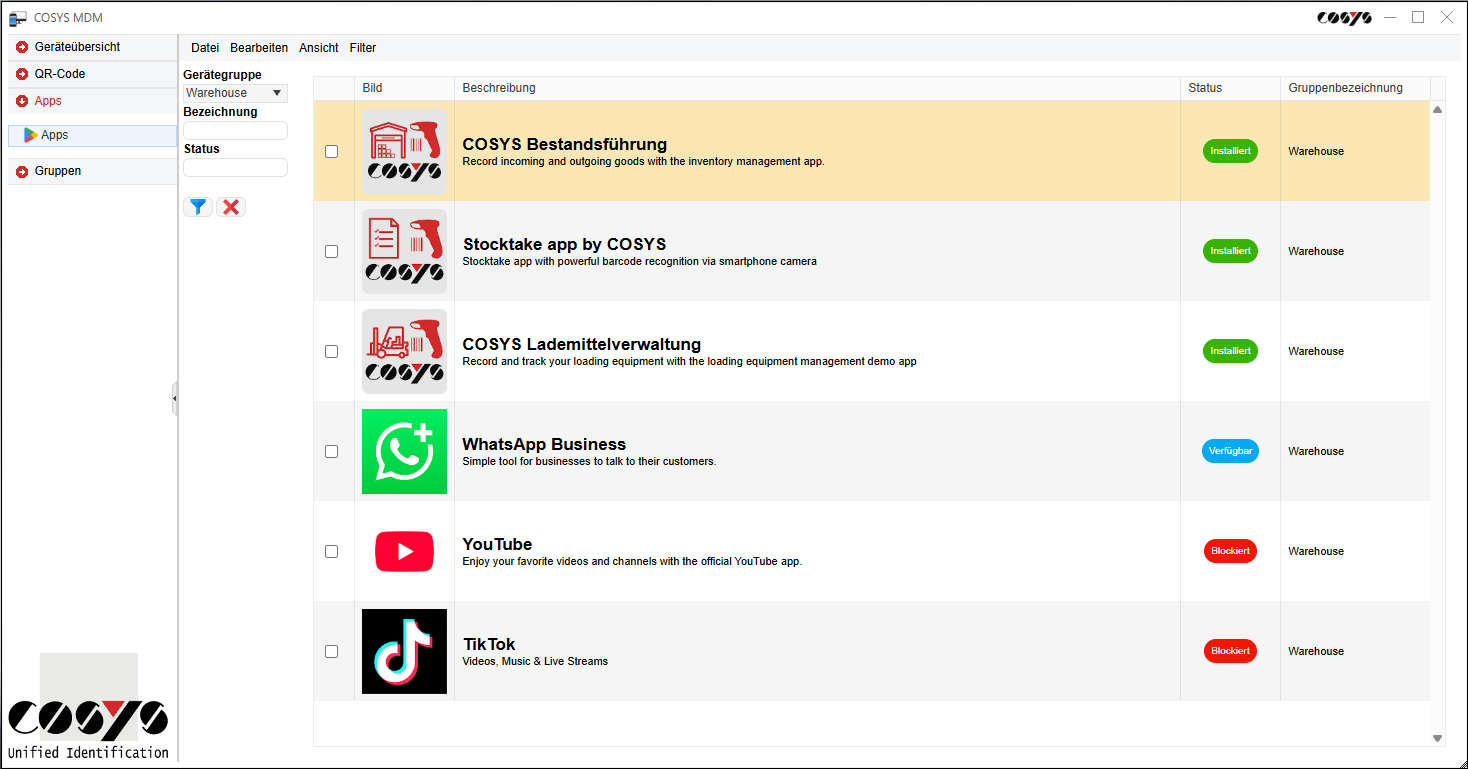Click the COSYS MDM title bar app icon

pyautogui.click(x=18, y=18)
